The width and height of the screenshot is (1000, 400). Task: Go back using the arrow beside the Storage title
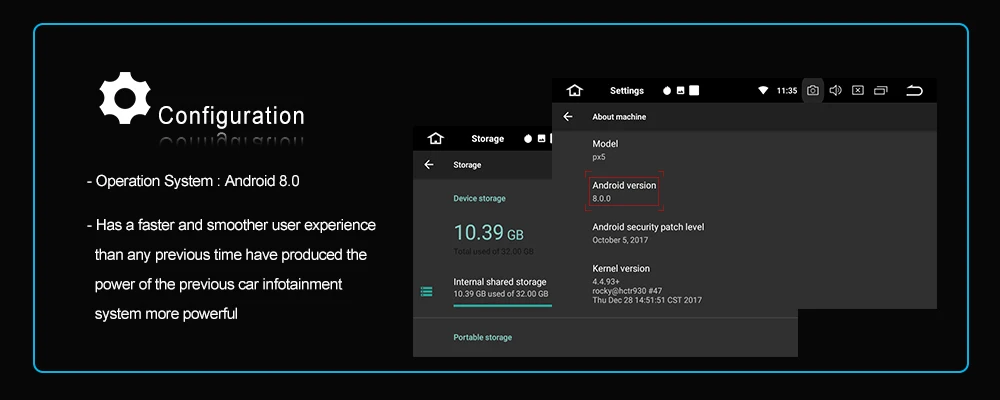[429, 165]
